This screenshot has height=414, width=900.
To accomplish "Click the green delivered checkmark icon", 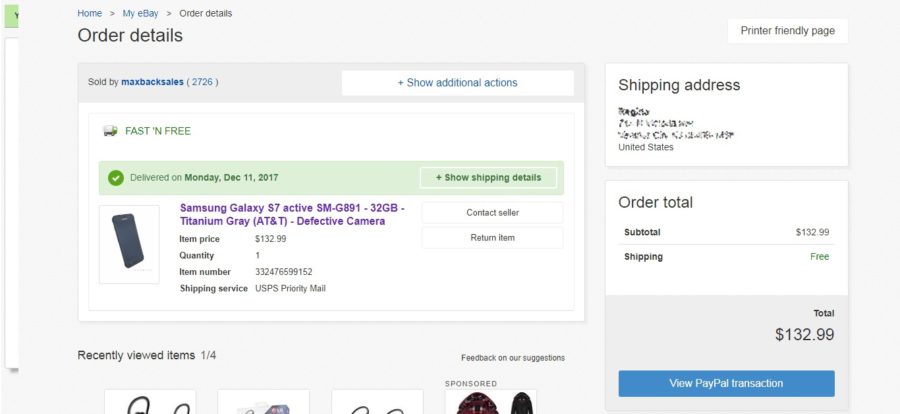I will point(116,178).
